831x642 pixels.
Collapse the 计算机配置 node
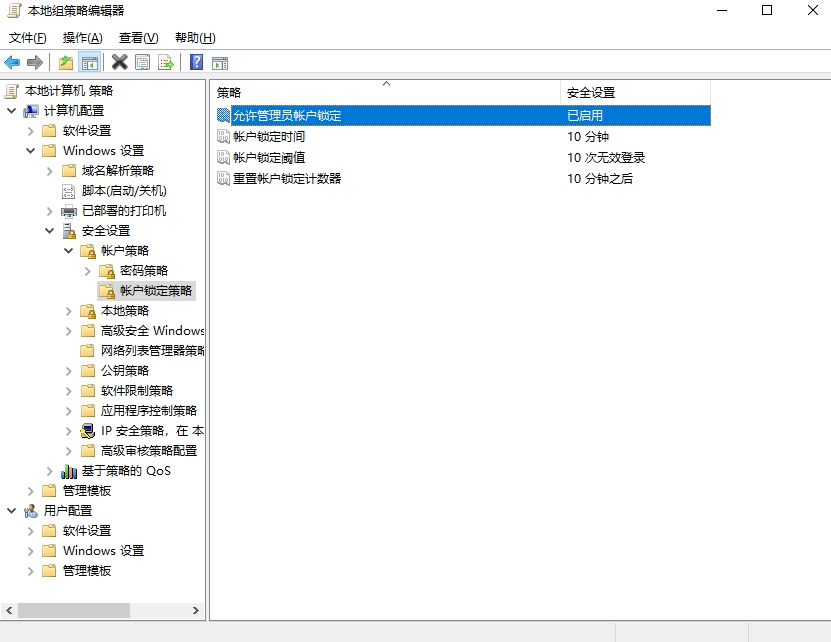pos(11,111)
